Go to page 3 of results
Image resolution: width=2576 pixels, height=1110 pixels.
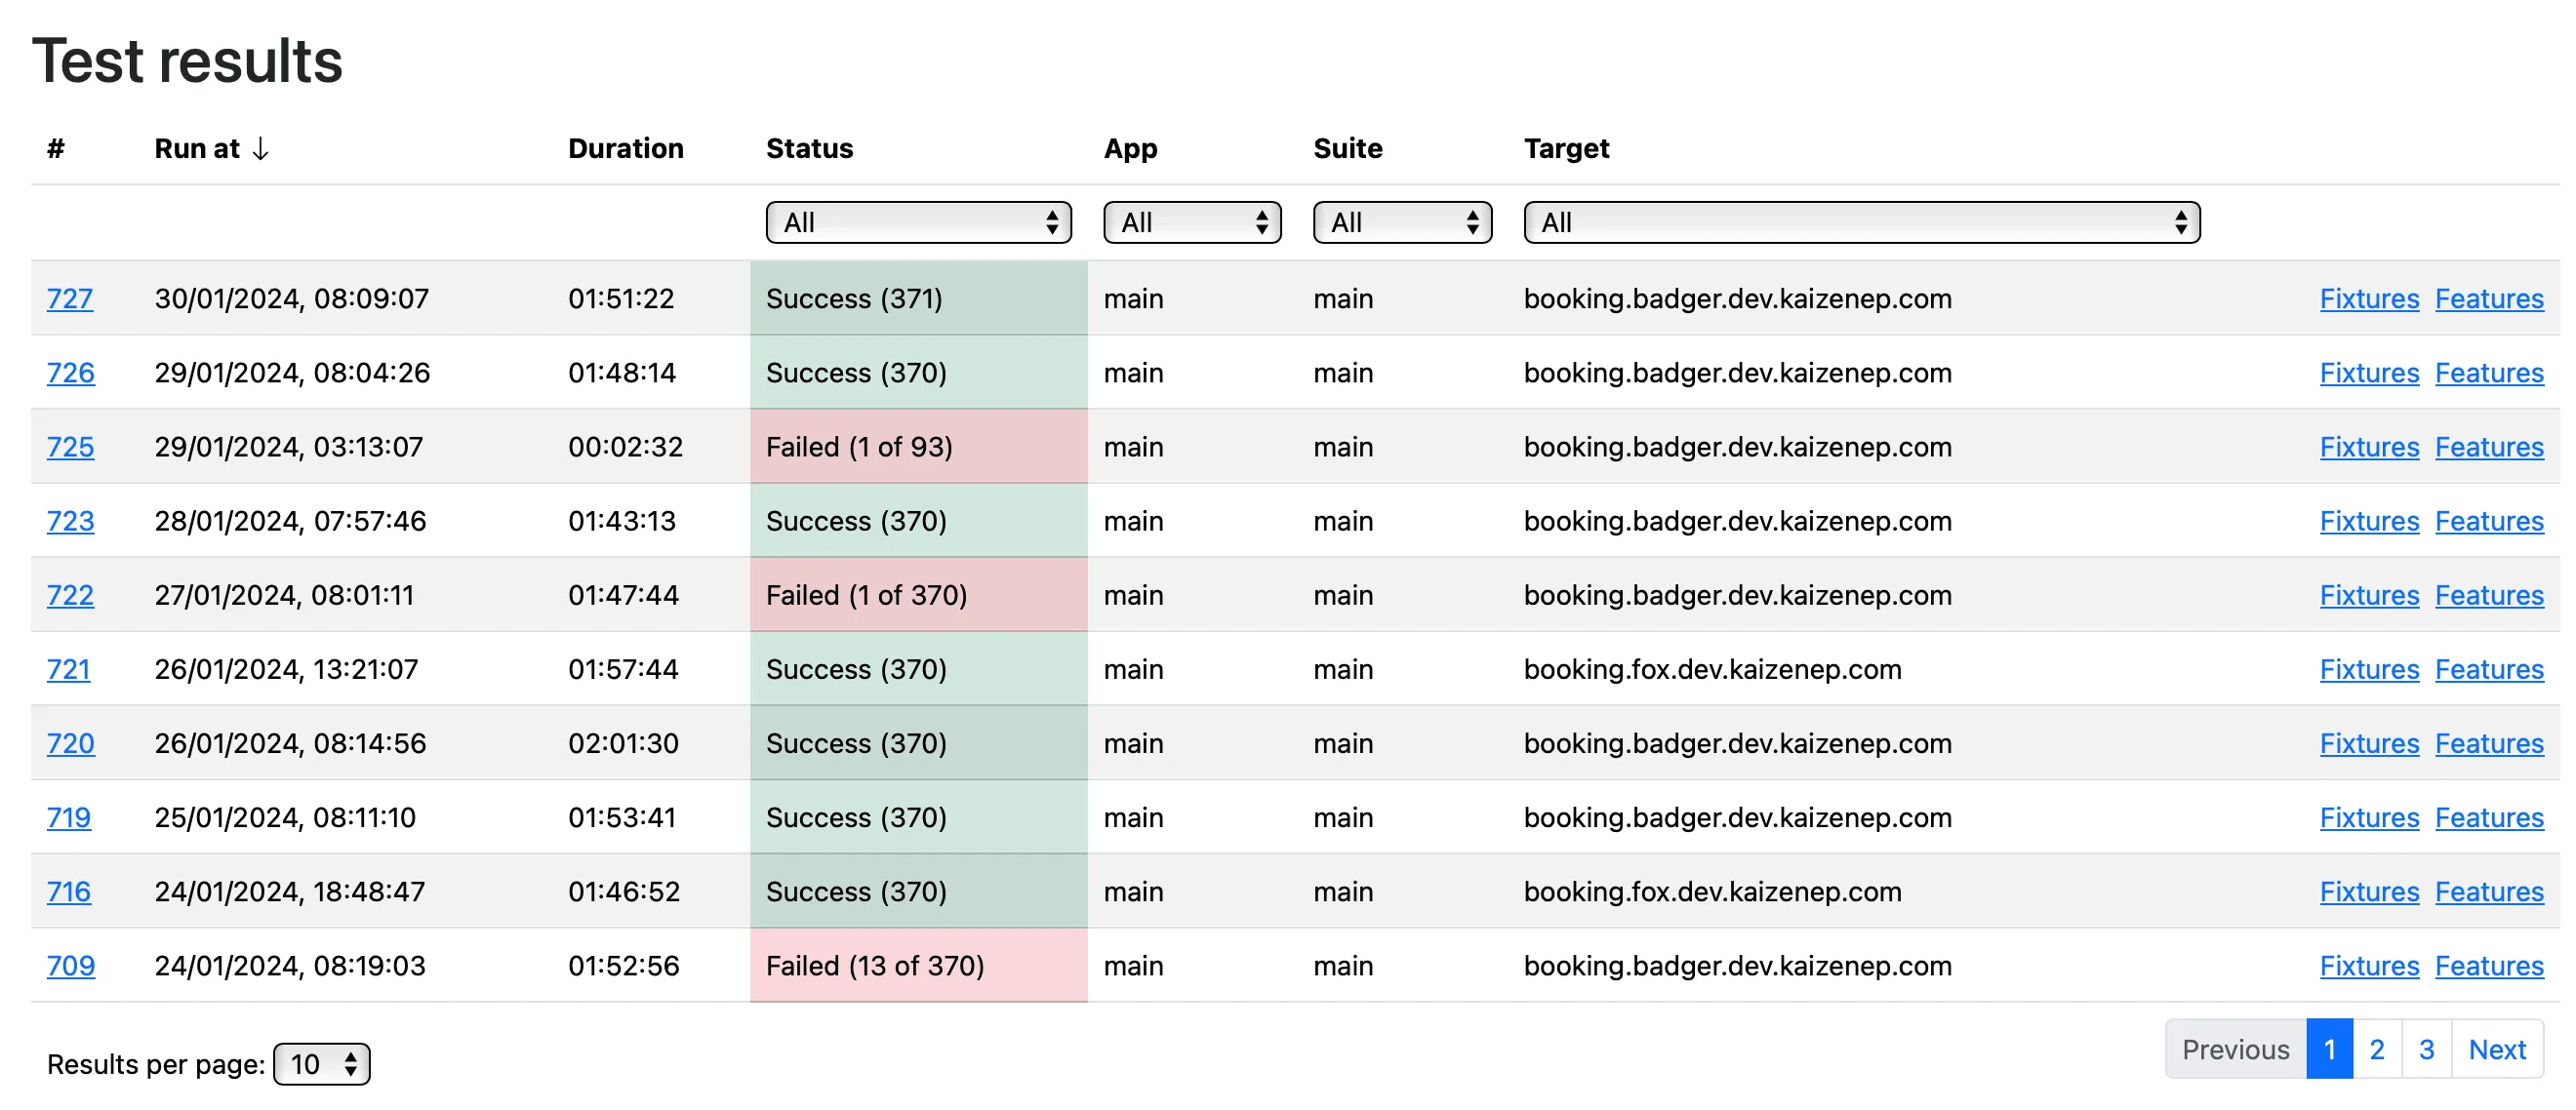coord(2426,1049)
